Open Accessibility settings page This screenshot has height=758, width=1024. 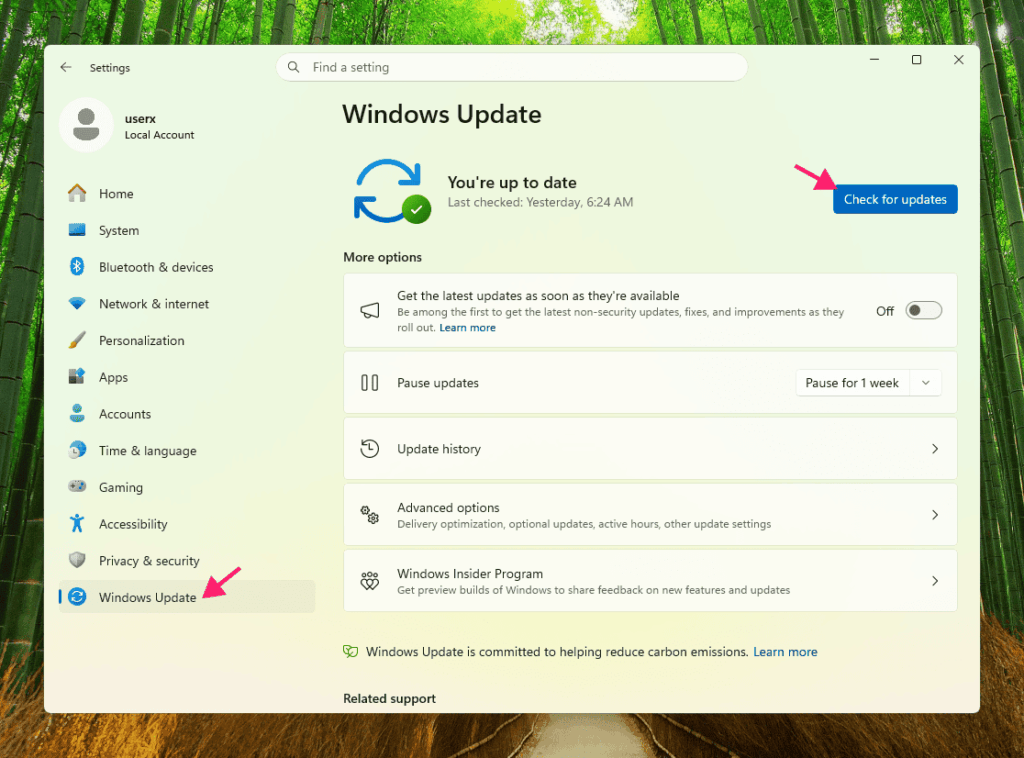(187, 524)
